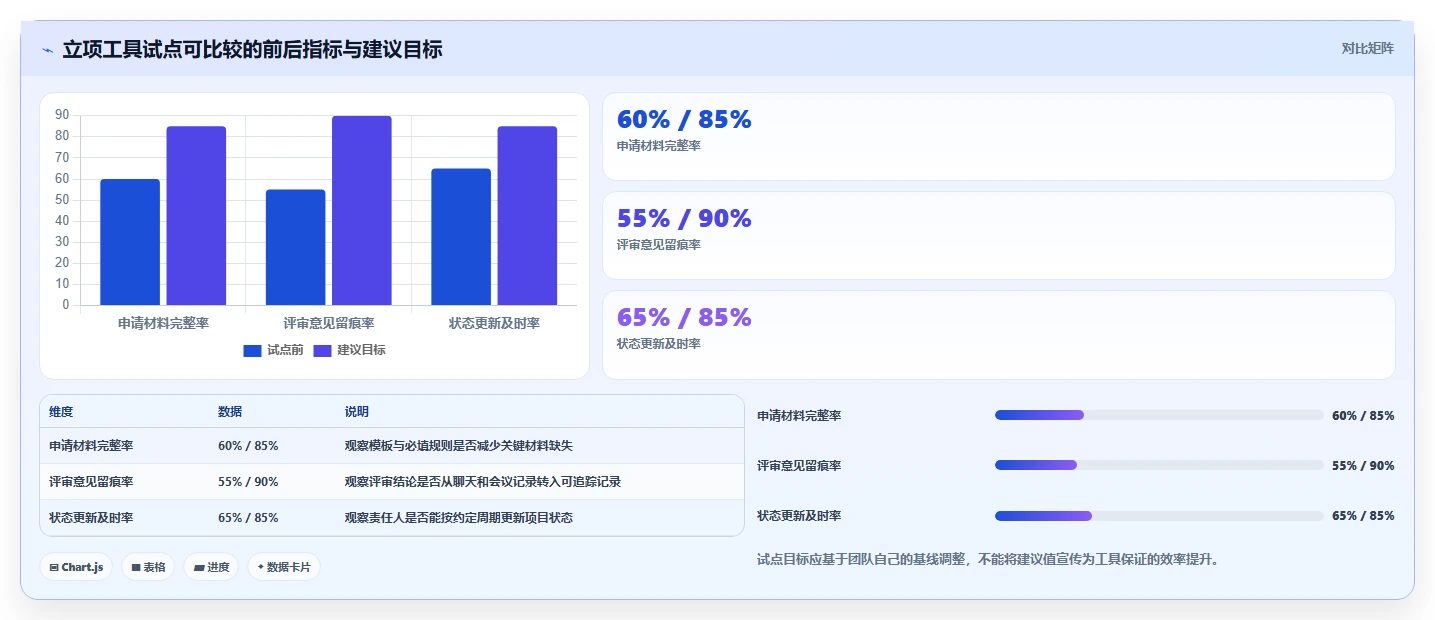Click 申请材料完整率 label beside progress bar
The width and height of the screenshot is (1435, 620).
pos(799,416)
